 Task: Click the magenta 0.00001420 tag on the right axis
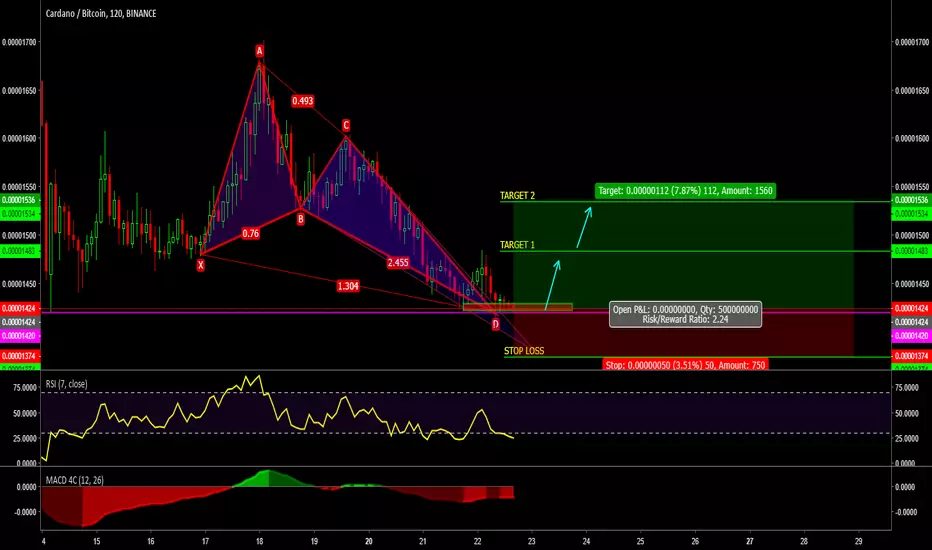click(x=912, y=336)
